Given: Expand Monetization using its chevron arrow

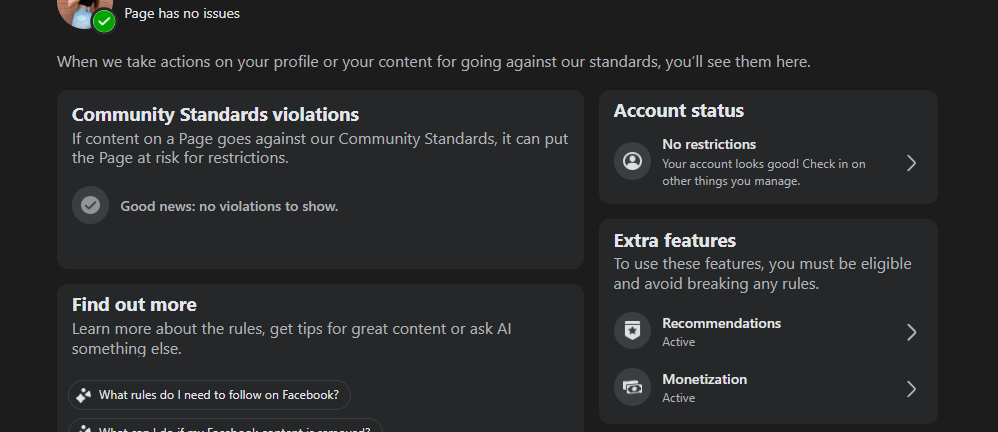Looking at the screenshot, I should pyautogui.click(x=911, y=388).
